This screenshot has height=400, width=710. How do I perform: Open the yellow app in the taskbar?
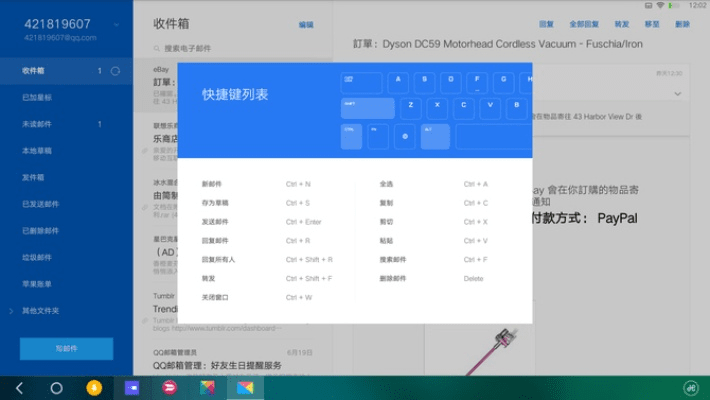tap(94, 388)
